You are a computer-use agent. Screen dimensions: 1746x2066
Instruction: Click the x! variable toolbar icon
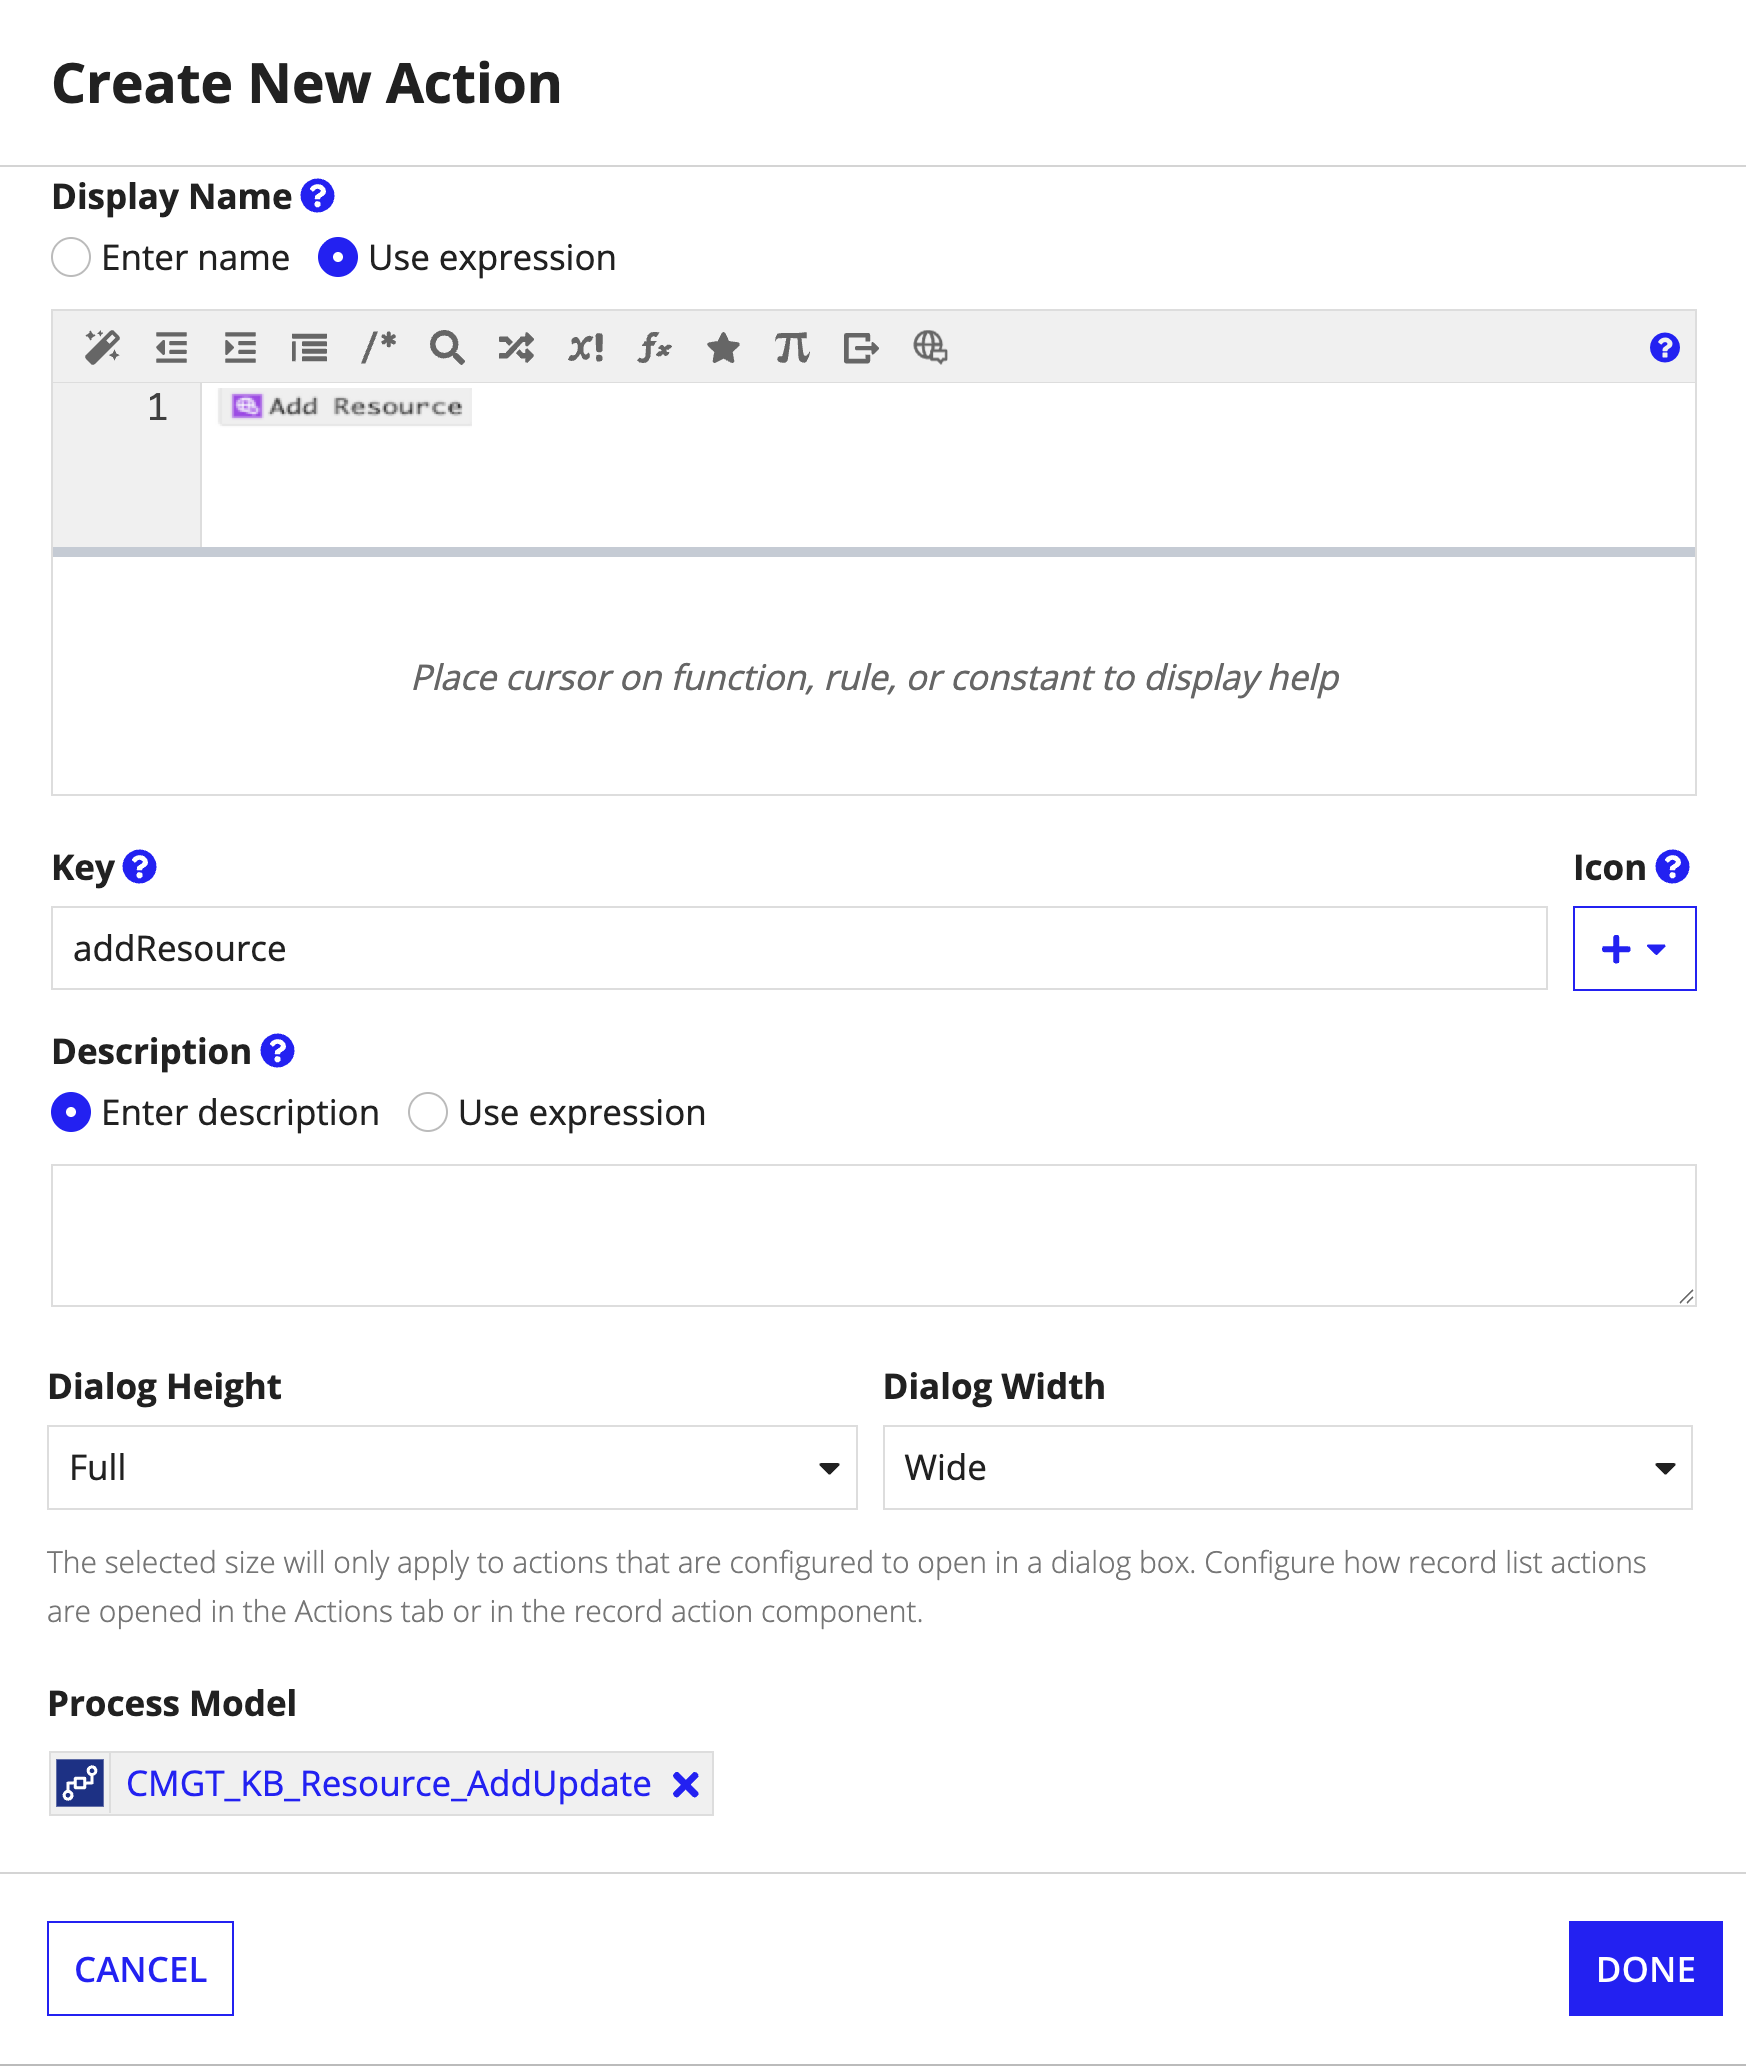point(585,347)
